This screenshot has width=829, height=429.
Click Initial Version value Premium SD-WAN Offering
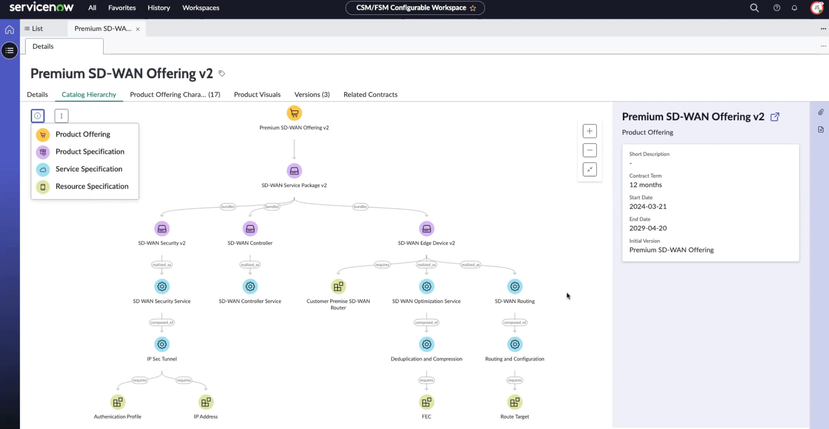coord(671,250)
